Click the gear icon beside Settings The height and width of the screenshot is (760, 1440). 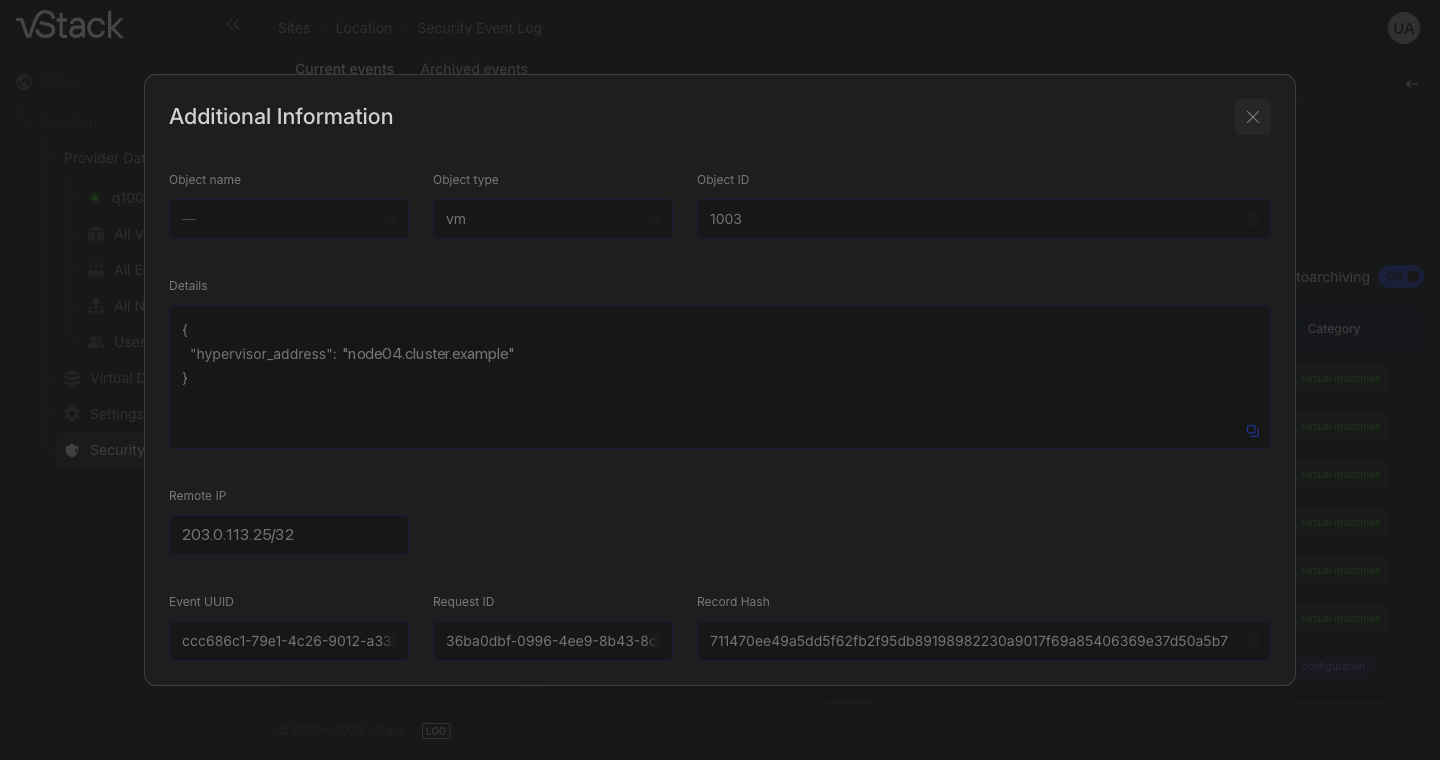[72, 414]
